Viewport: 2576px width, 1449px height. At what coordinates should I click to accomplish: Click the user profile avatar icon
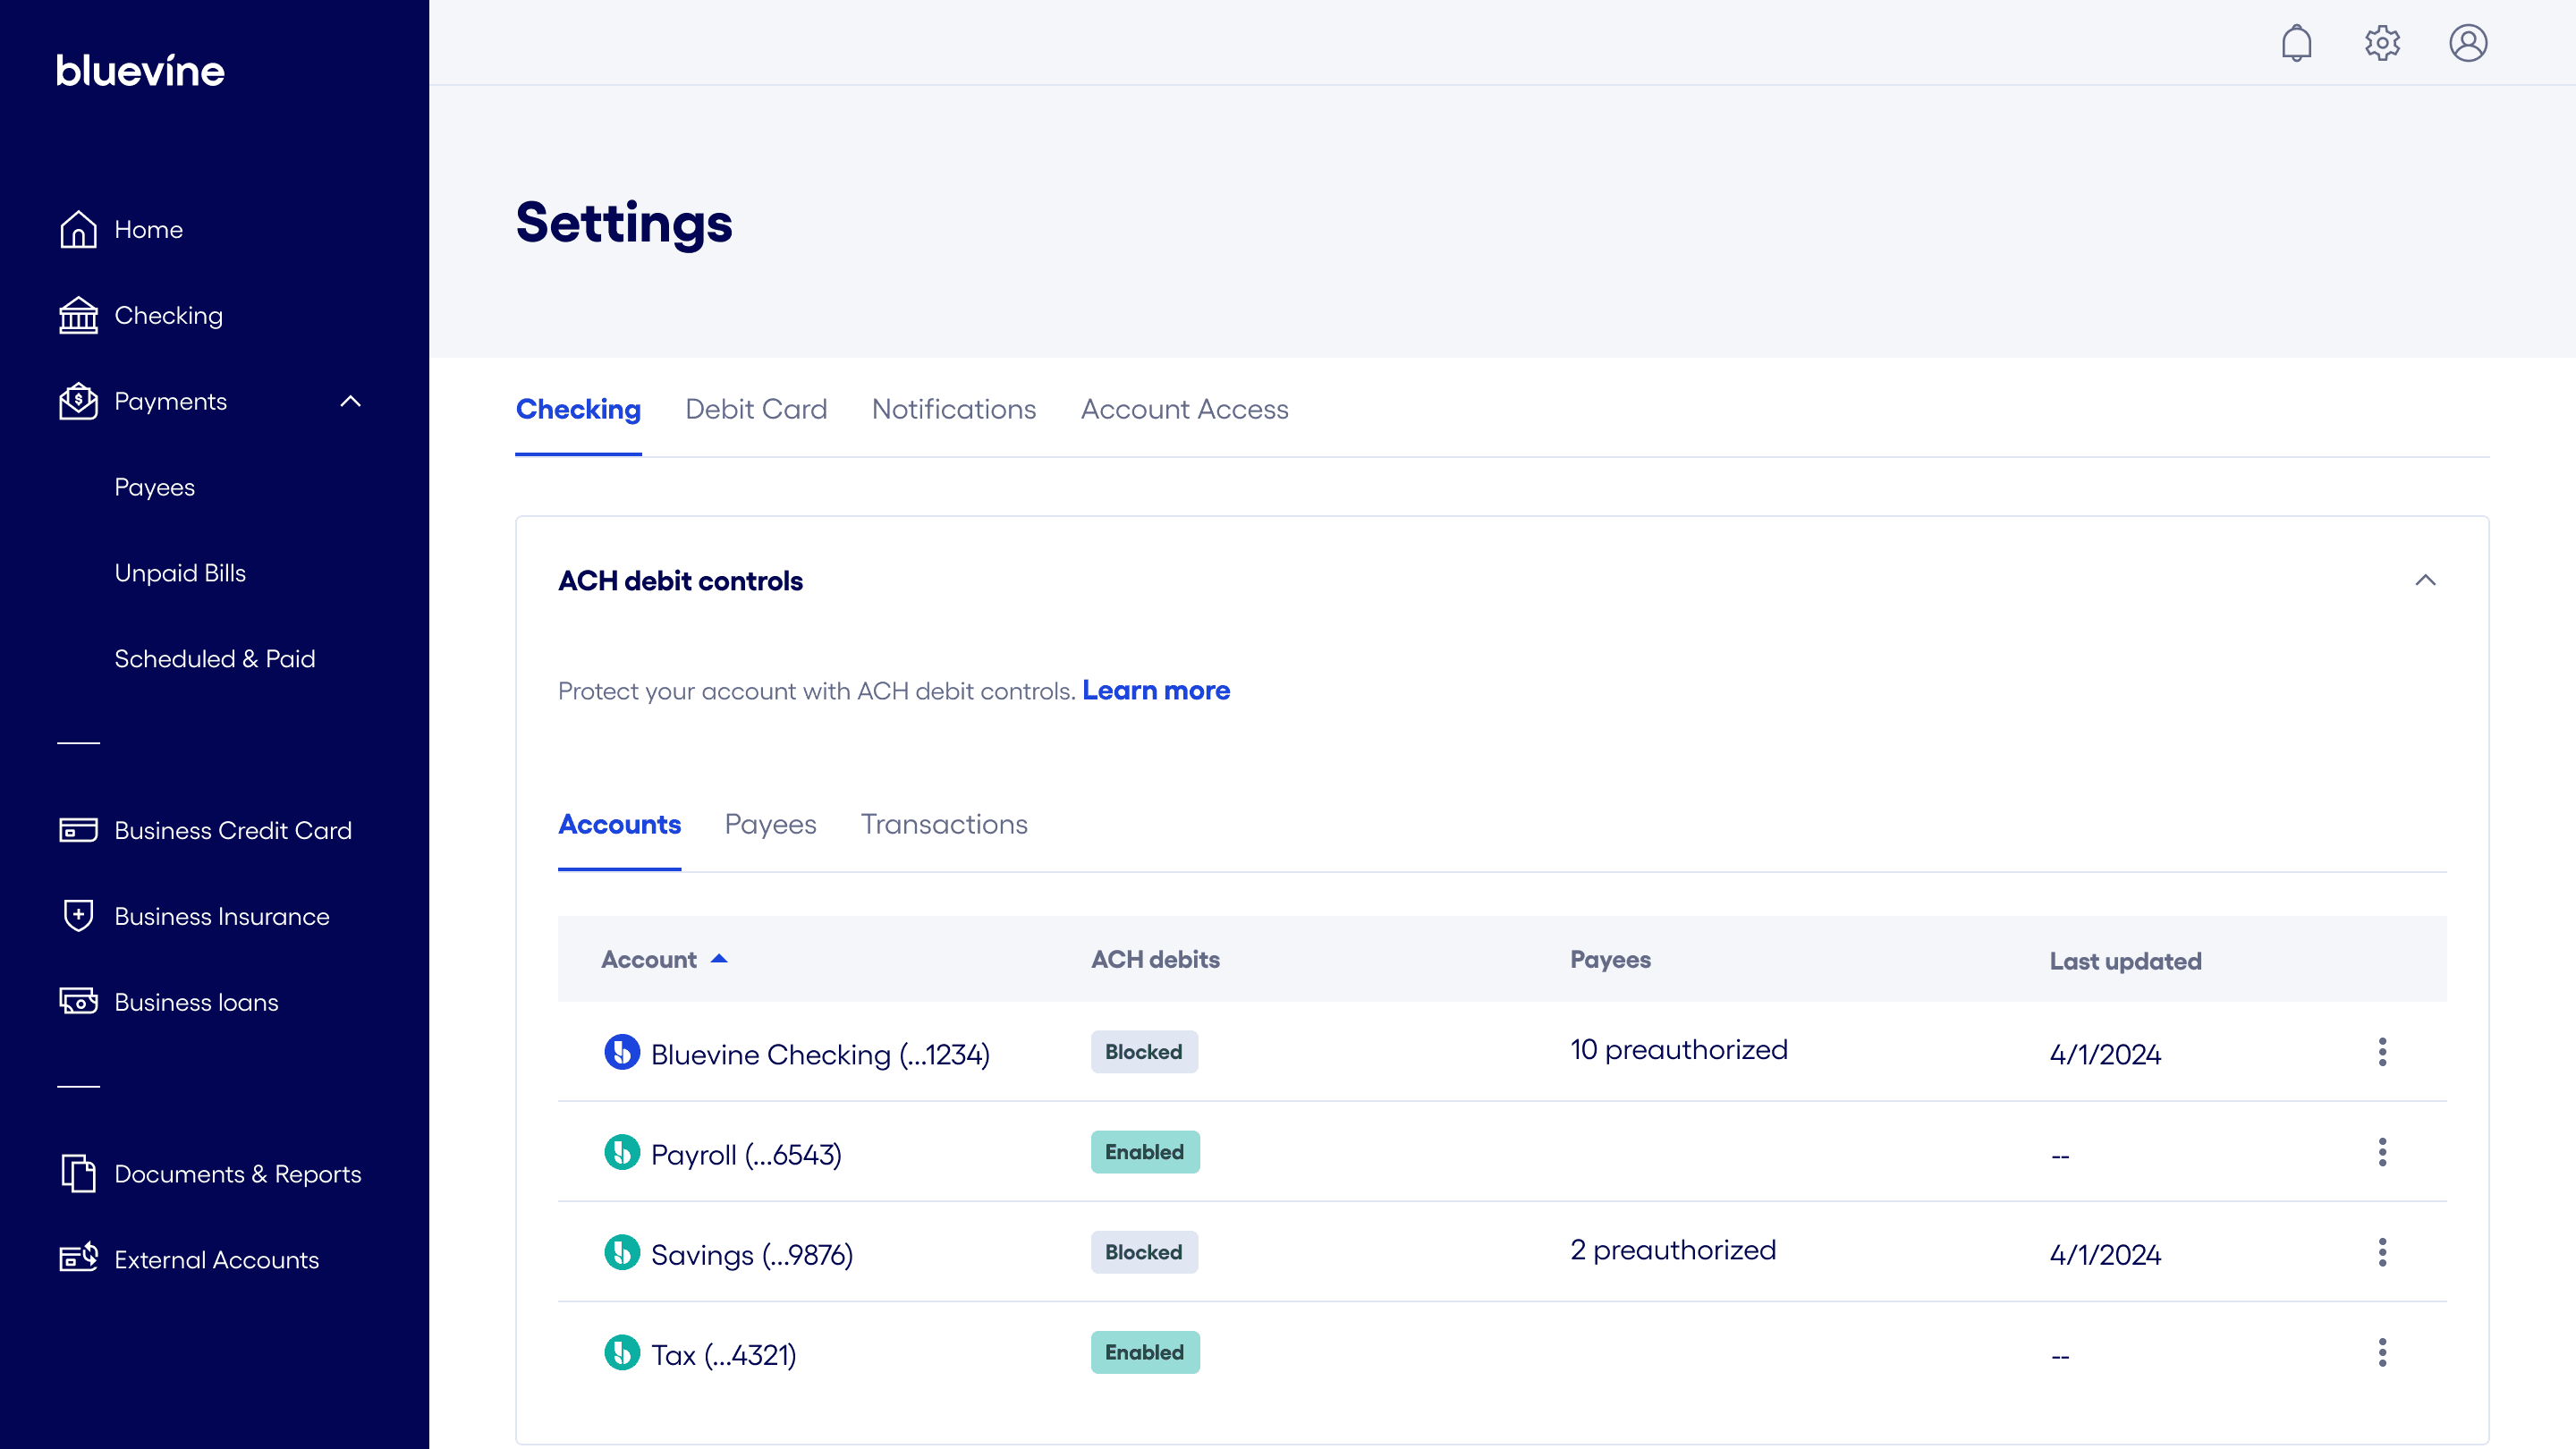click(x=2467, y=42)
